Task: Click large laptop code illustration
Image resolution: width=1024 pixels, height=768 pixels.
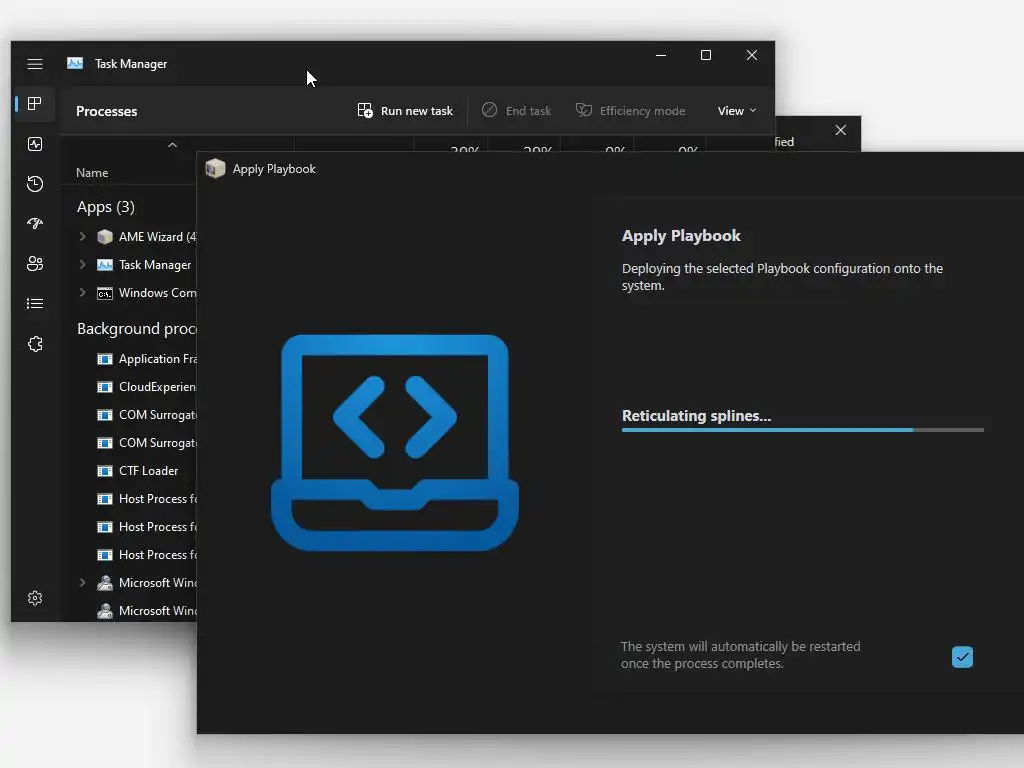Action: (x=394, y=442)
